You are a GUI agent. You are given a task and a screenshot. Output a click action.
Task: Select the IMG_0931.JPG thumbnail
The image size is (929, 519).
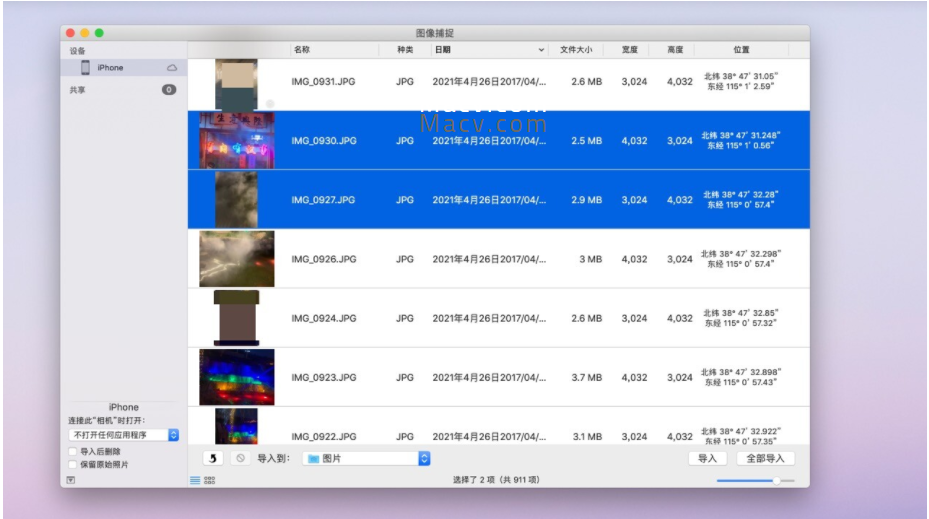(236, 85)
